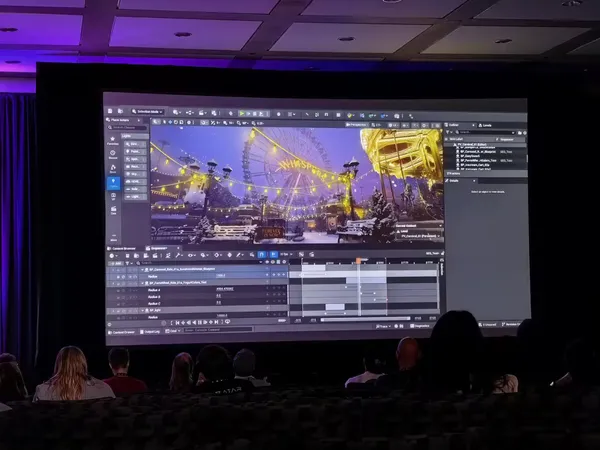The height and width of the screenshot is (450, 600).
Task: Click Sequencer play-reverse button
Action: pos(194,323)
